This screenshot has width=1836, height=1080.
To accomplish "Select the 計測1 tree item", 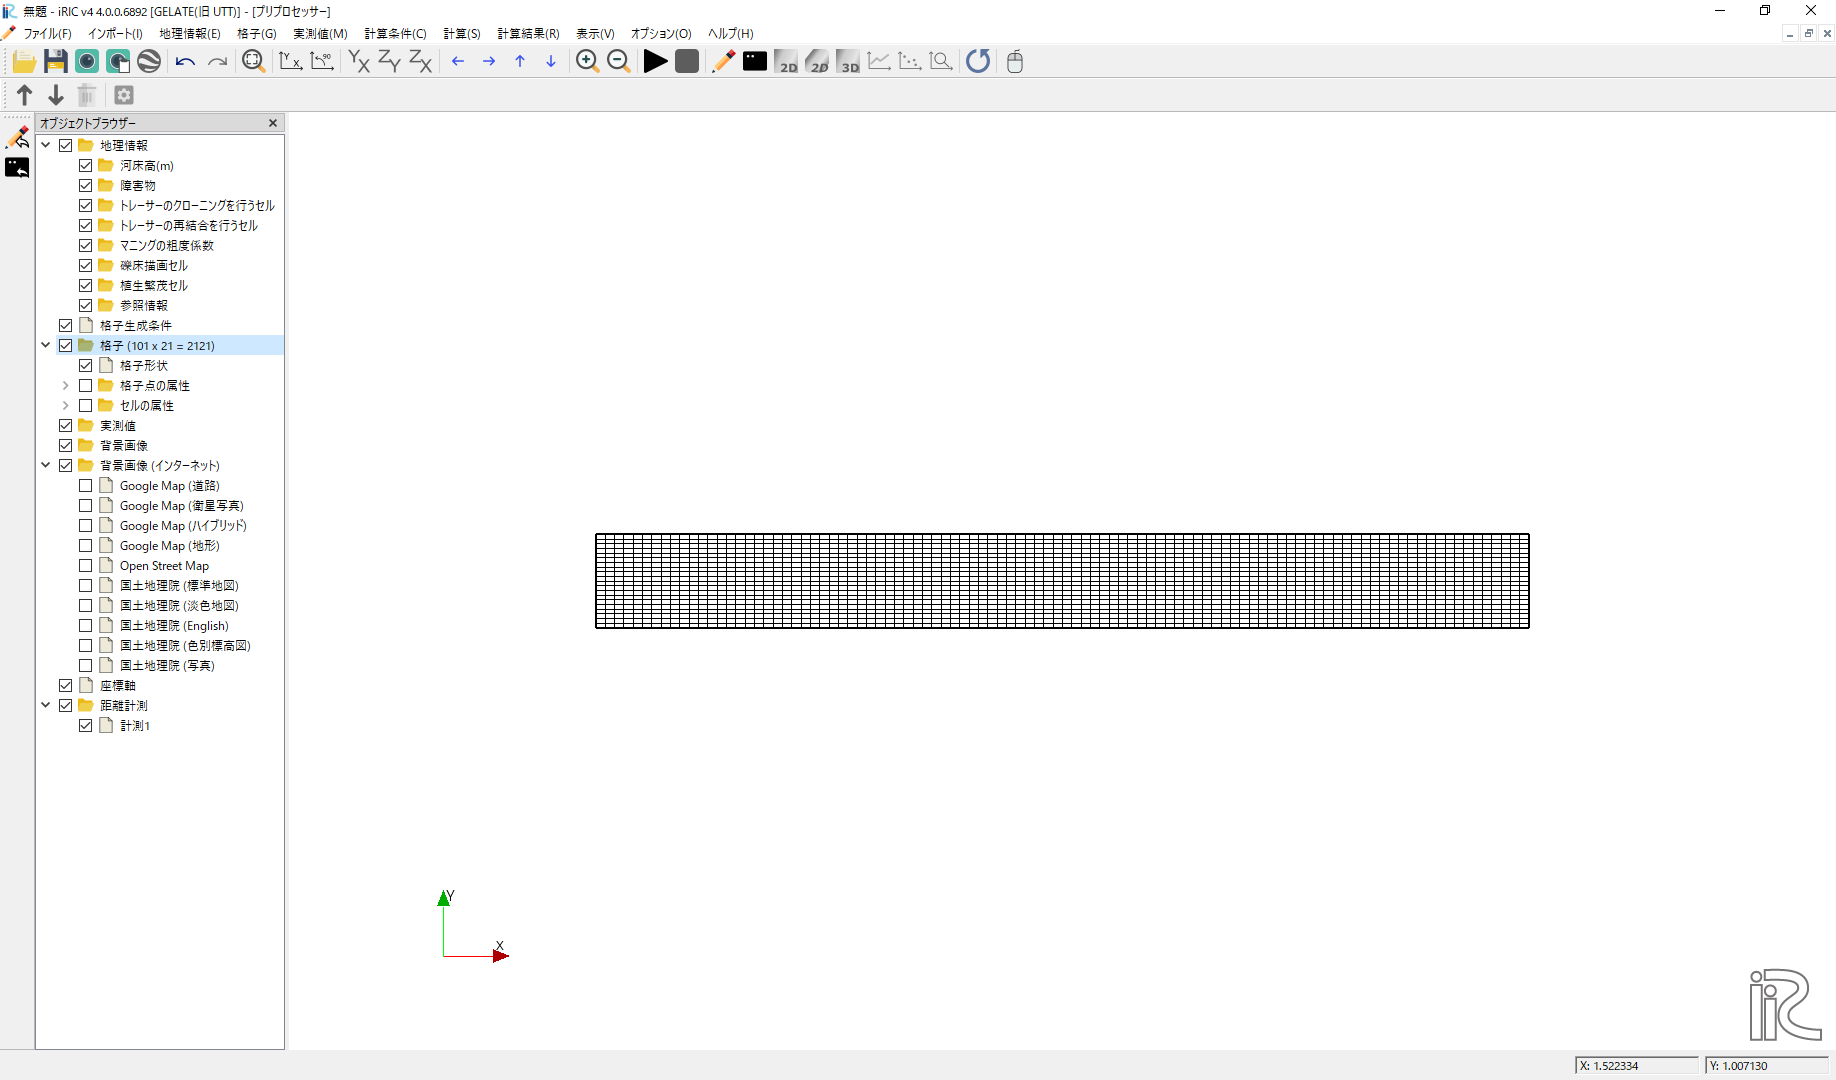I will click(134, 726).
